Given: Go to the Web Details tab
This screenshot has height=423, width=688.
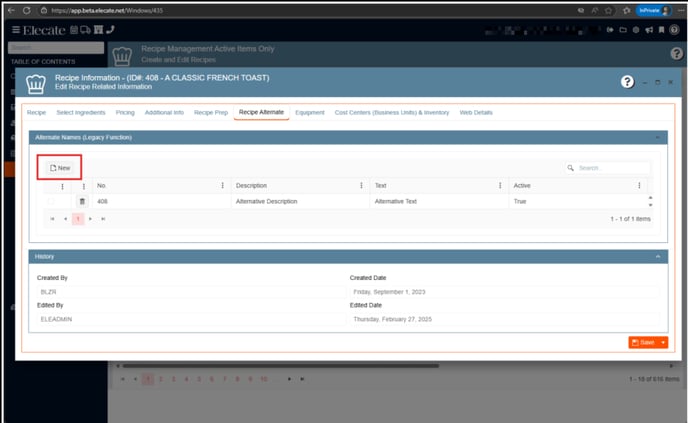Looking at the screenshot, I should pos(476,112).
